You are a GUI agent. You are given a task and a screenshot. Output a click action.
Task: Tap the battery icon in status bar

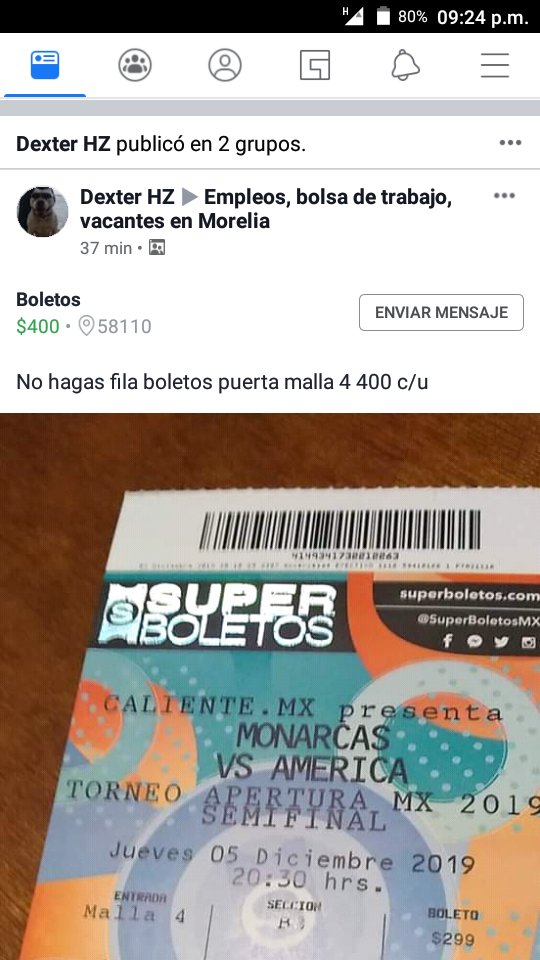point(383,16)
